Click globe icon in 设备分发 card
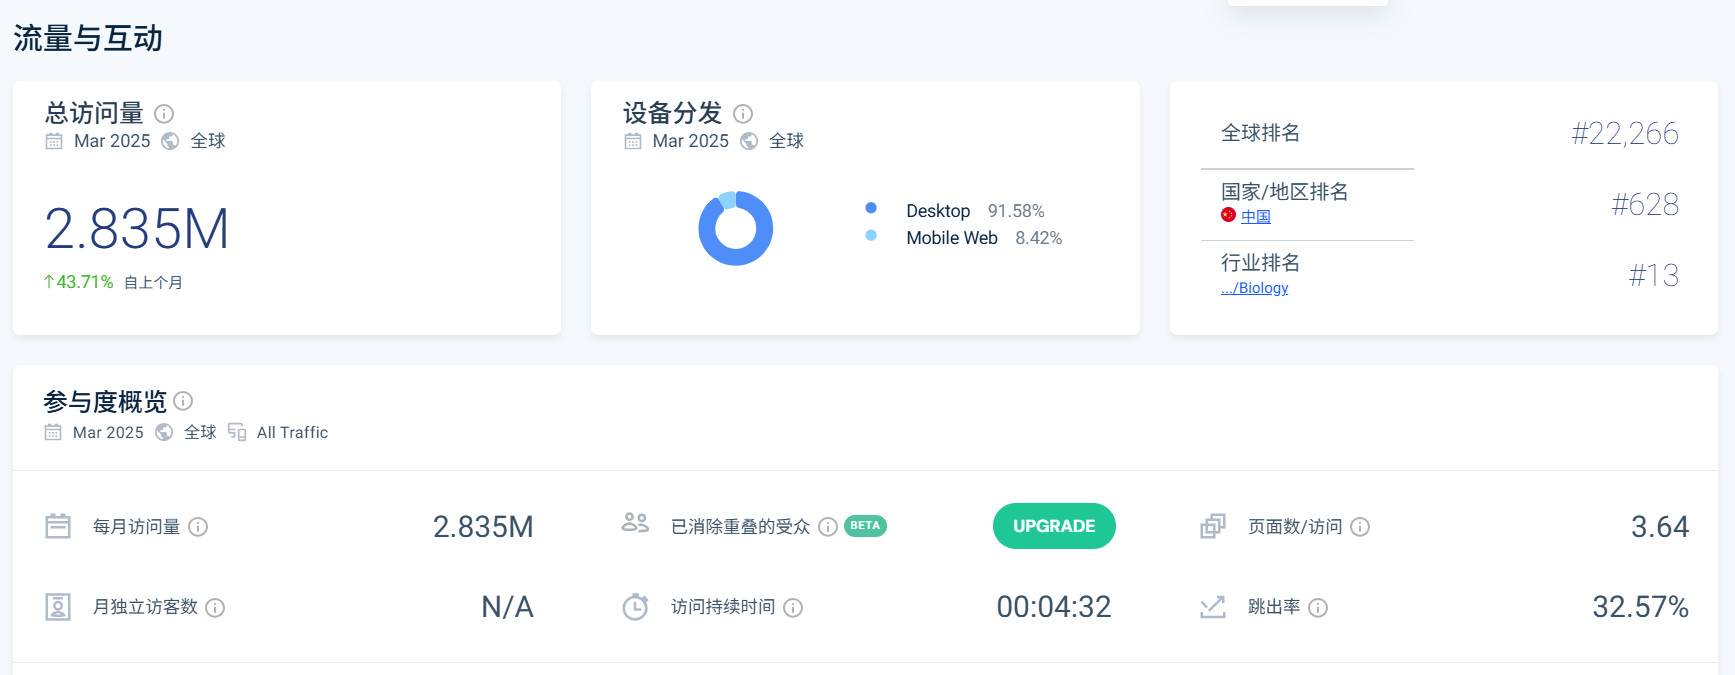The width and height of the screenshot is (1735, 675). [x=749, y=141]
